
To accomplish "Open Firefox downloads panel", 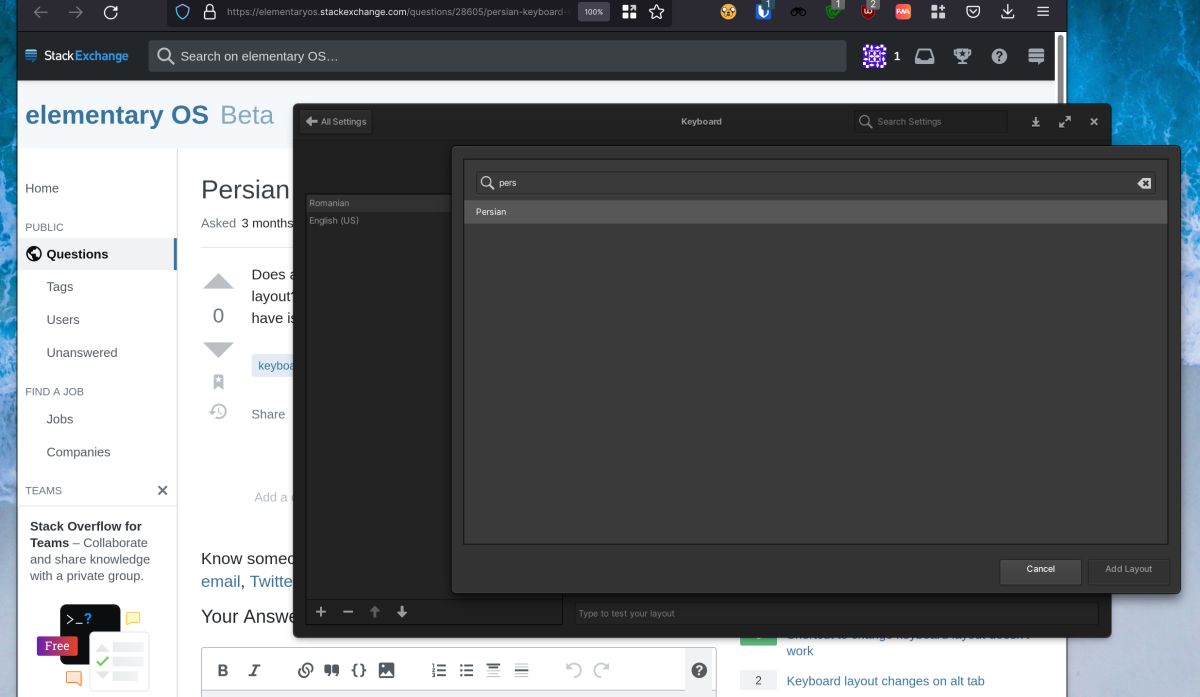I will click(x=1008, y=12).
